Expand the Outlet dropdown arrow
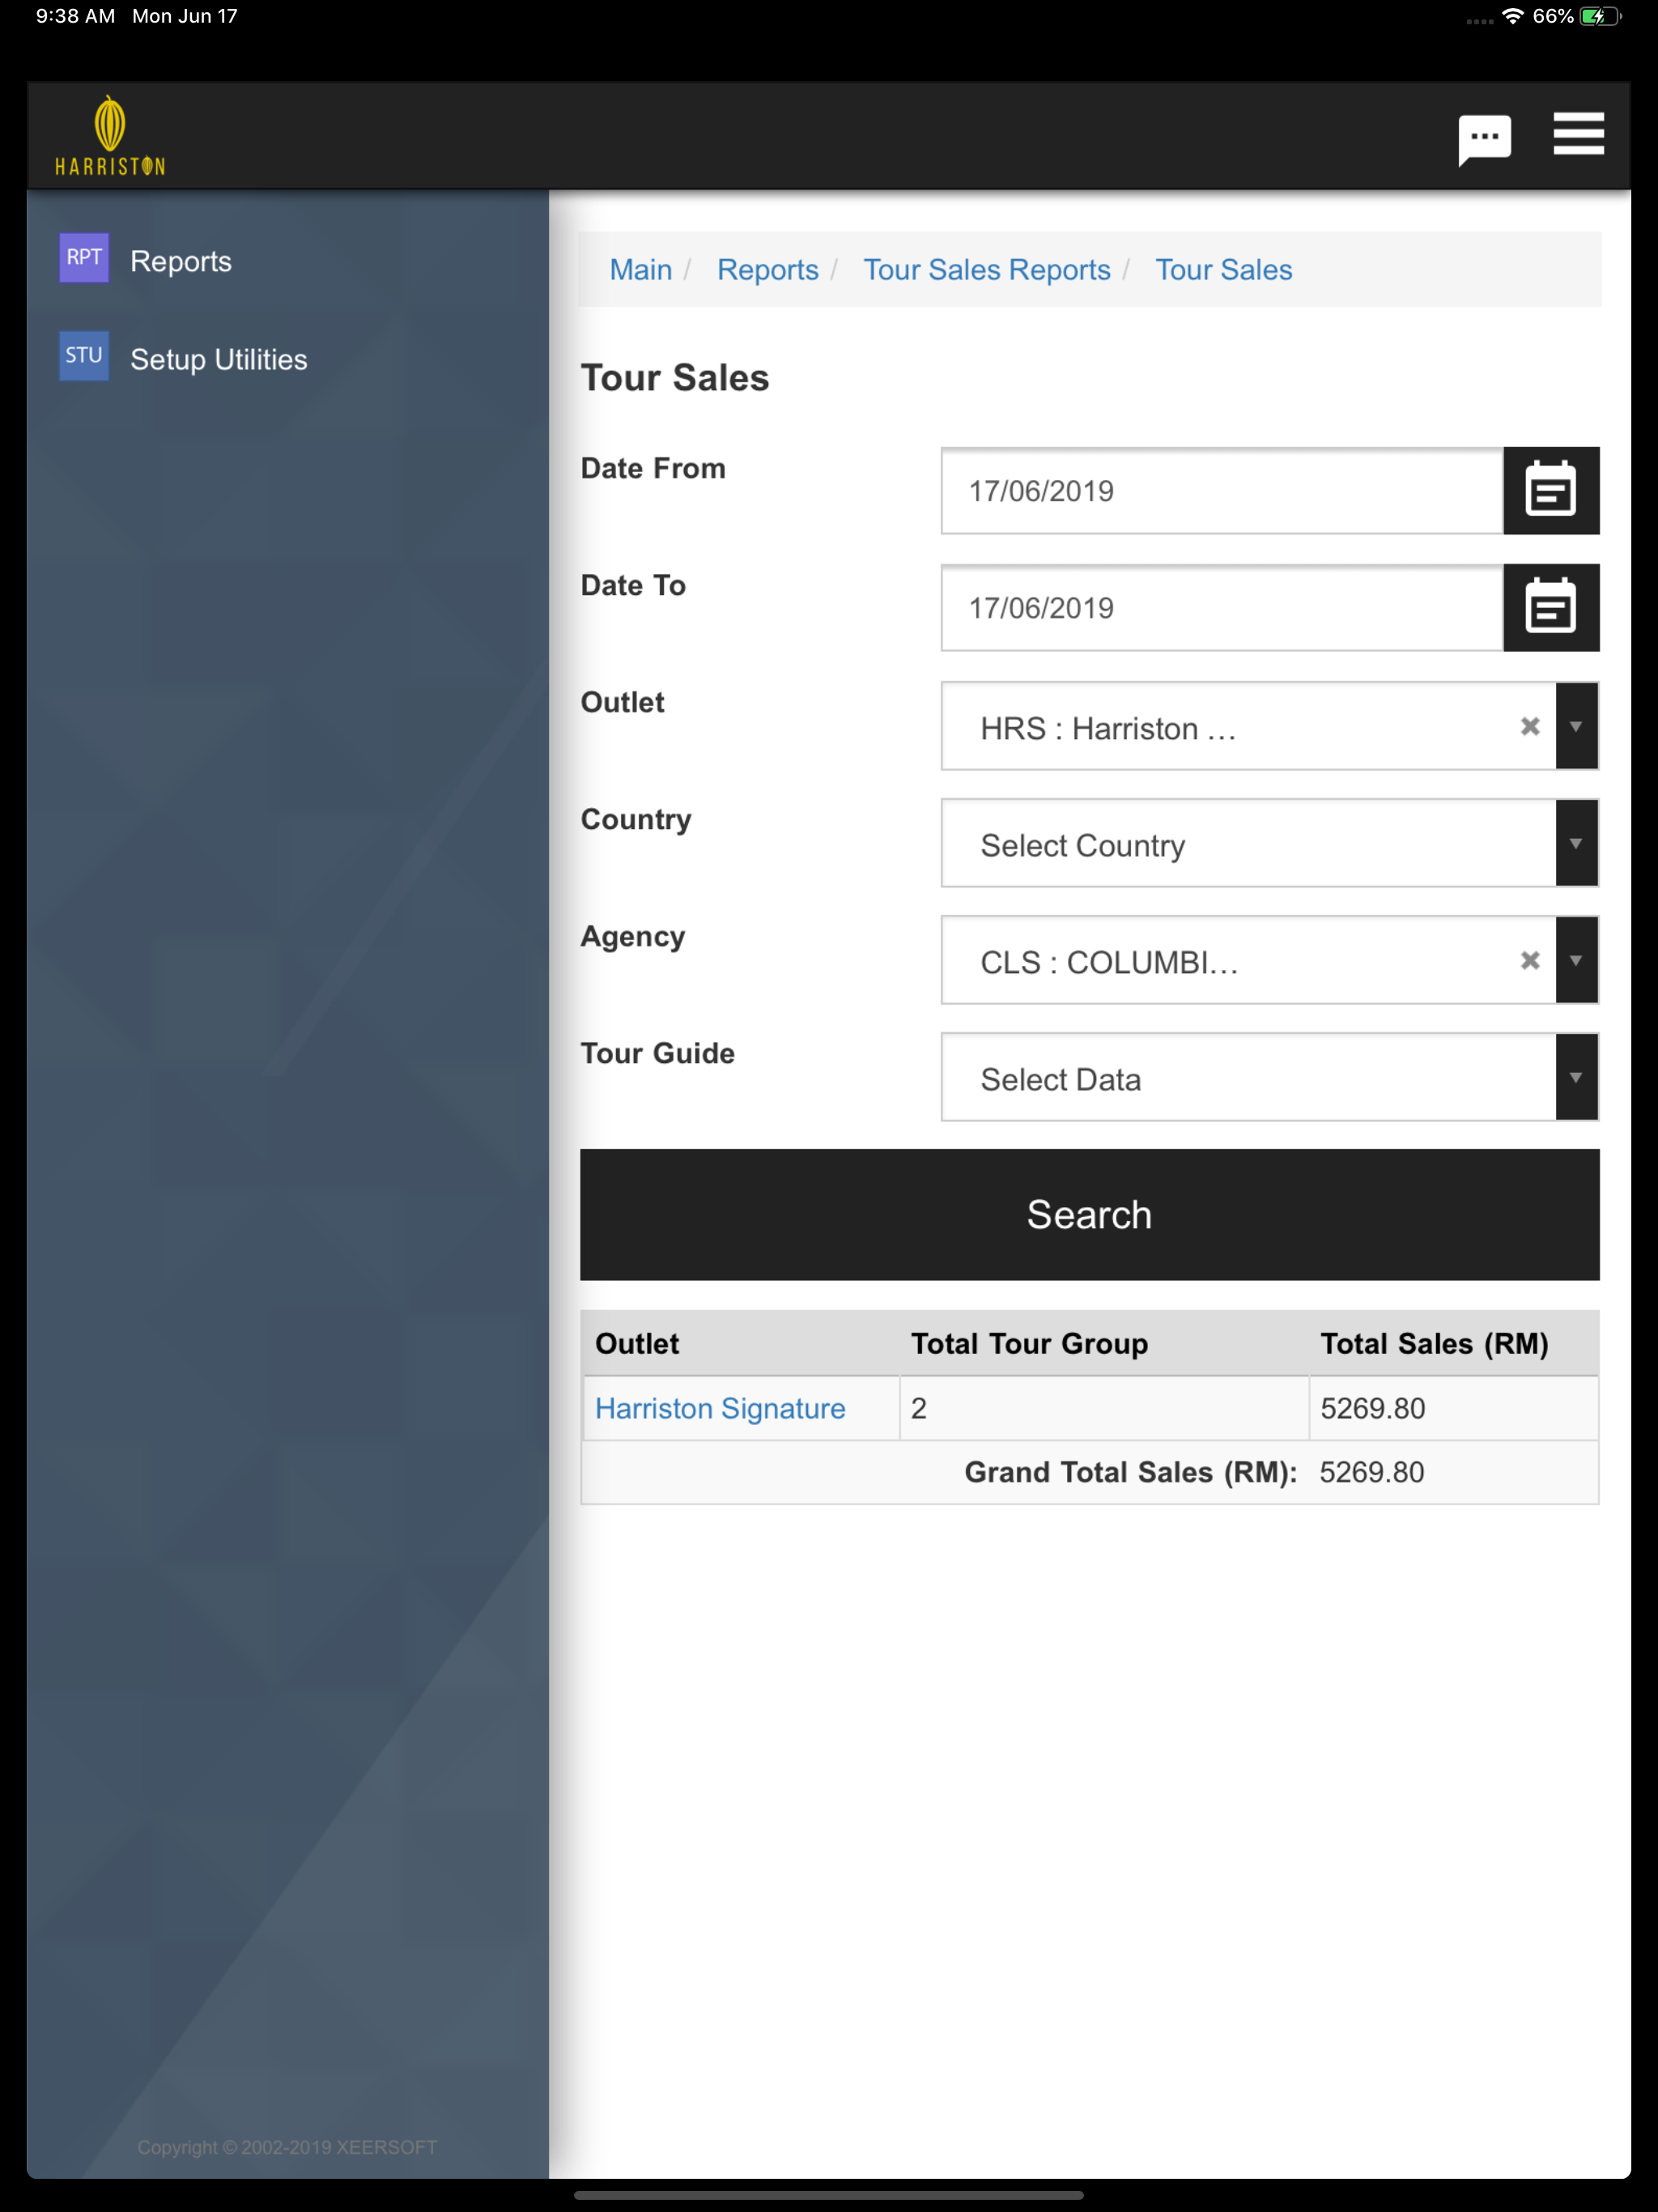This screenshot has height=2212, width=1658. (1577, 726)
